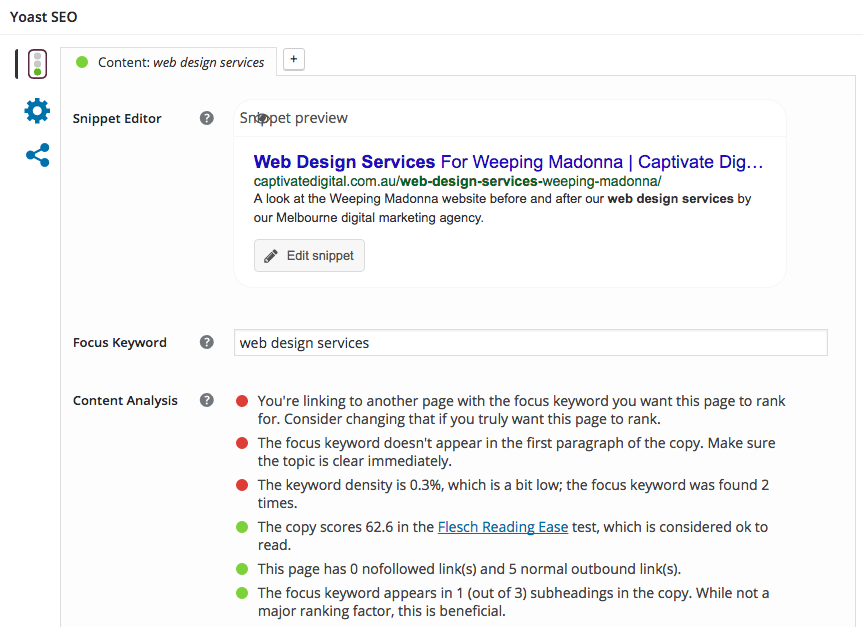The width and height of the screenshot is (863, 627).
Task: Click green bullet for nofollowed links result
Action: pos(242,569)
